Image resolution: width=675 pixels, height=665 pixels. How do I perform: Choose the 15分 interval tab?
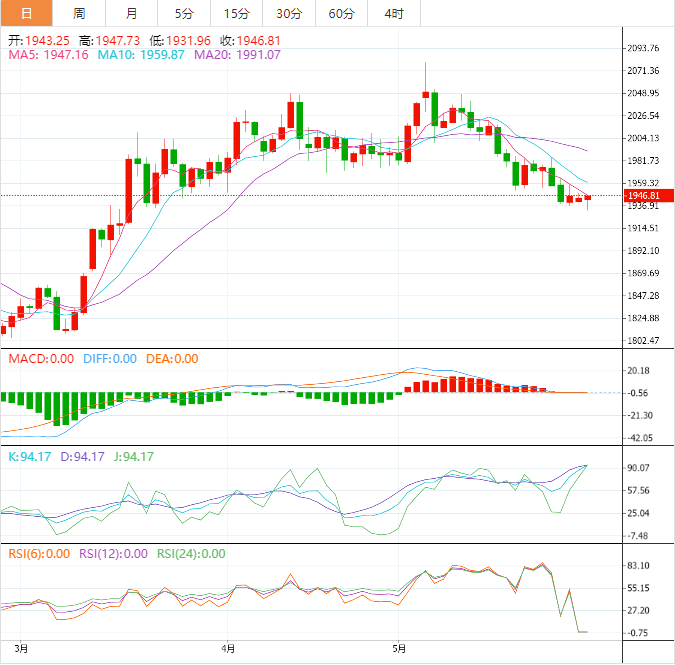pos(237,14)
